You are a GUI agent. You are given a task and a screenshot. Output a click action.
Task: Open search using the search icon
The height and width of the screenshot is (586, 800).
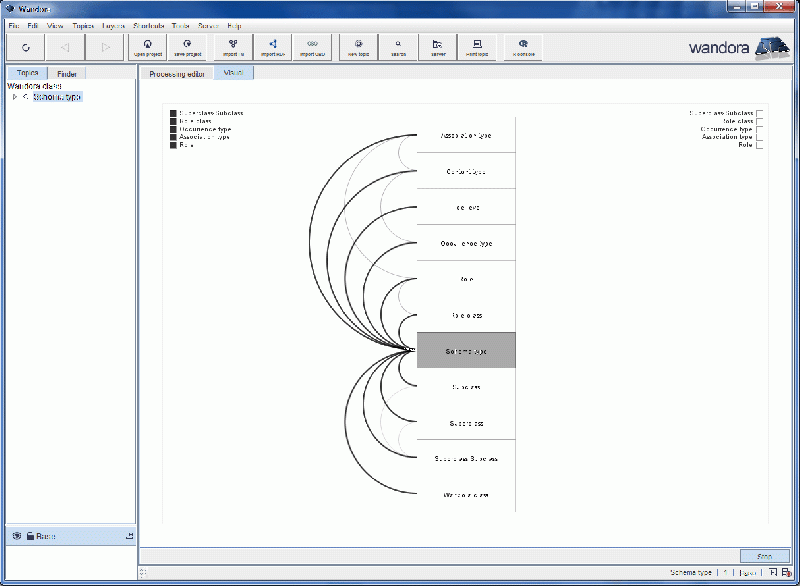tap(398, 46)
